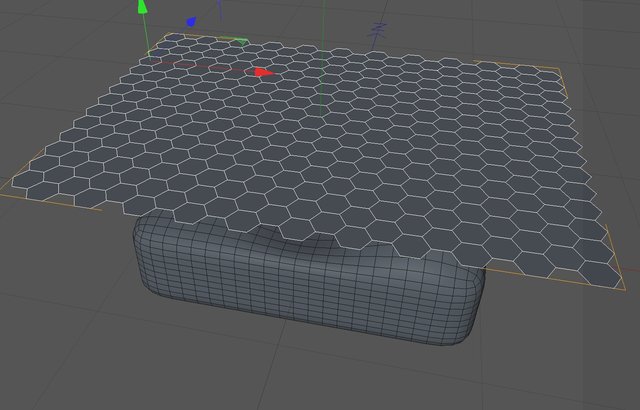The image size is (640, 410).
Task: Select the hexagon grid plane object
Action: click(318, 161)
